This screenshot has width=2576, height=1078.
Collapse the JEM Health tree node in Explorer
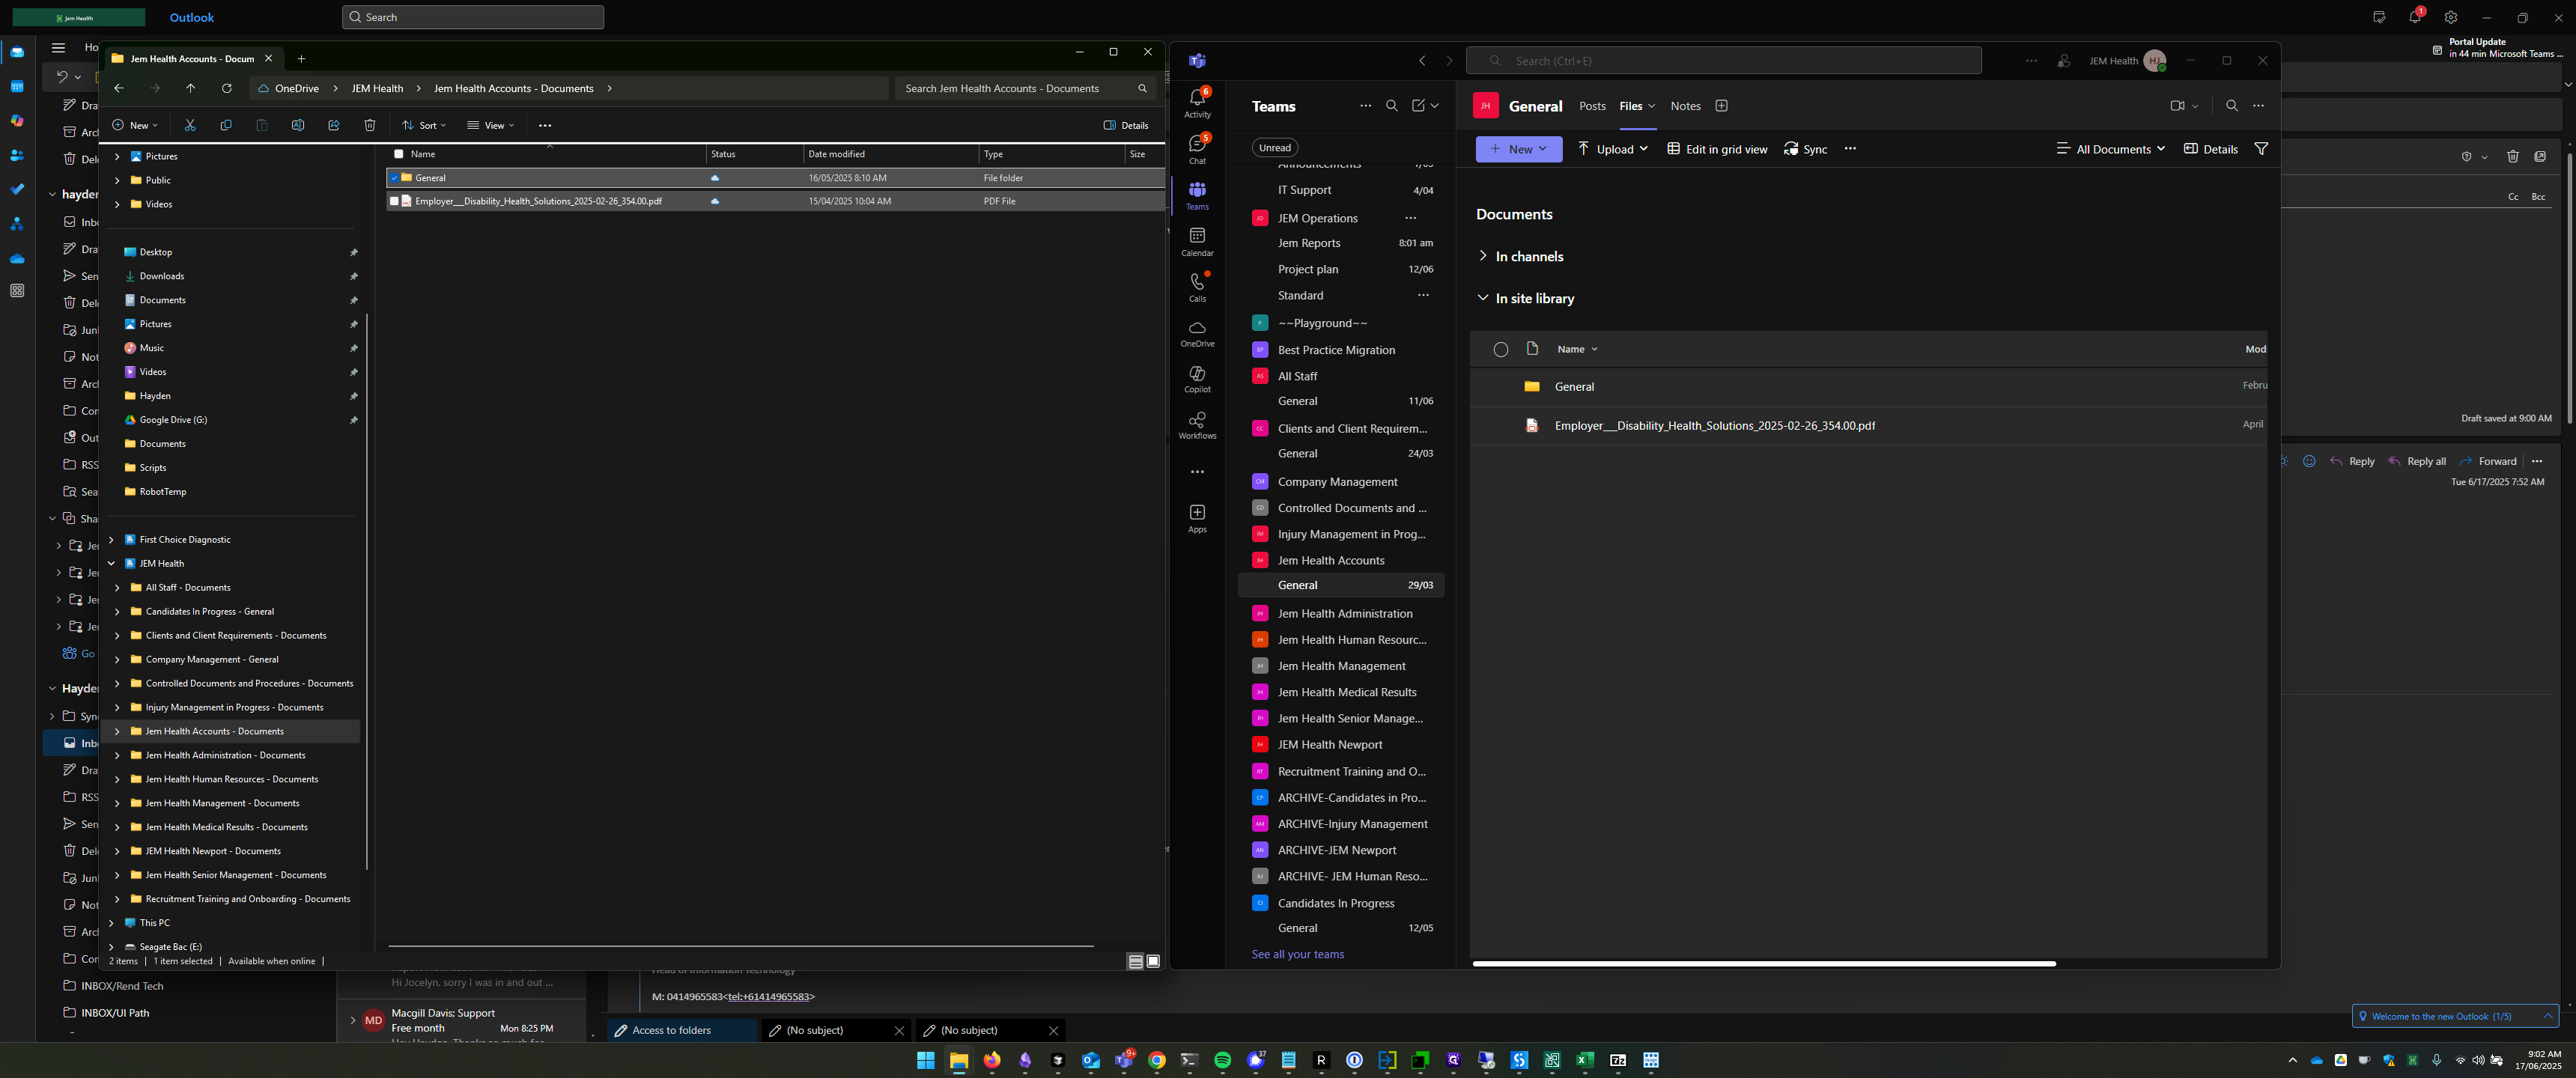[111, 564]
